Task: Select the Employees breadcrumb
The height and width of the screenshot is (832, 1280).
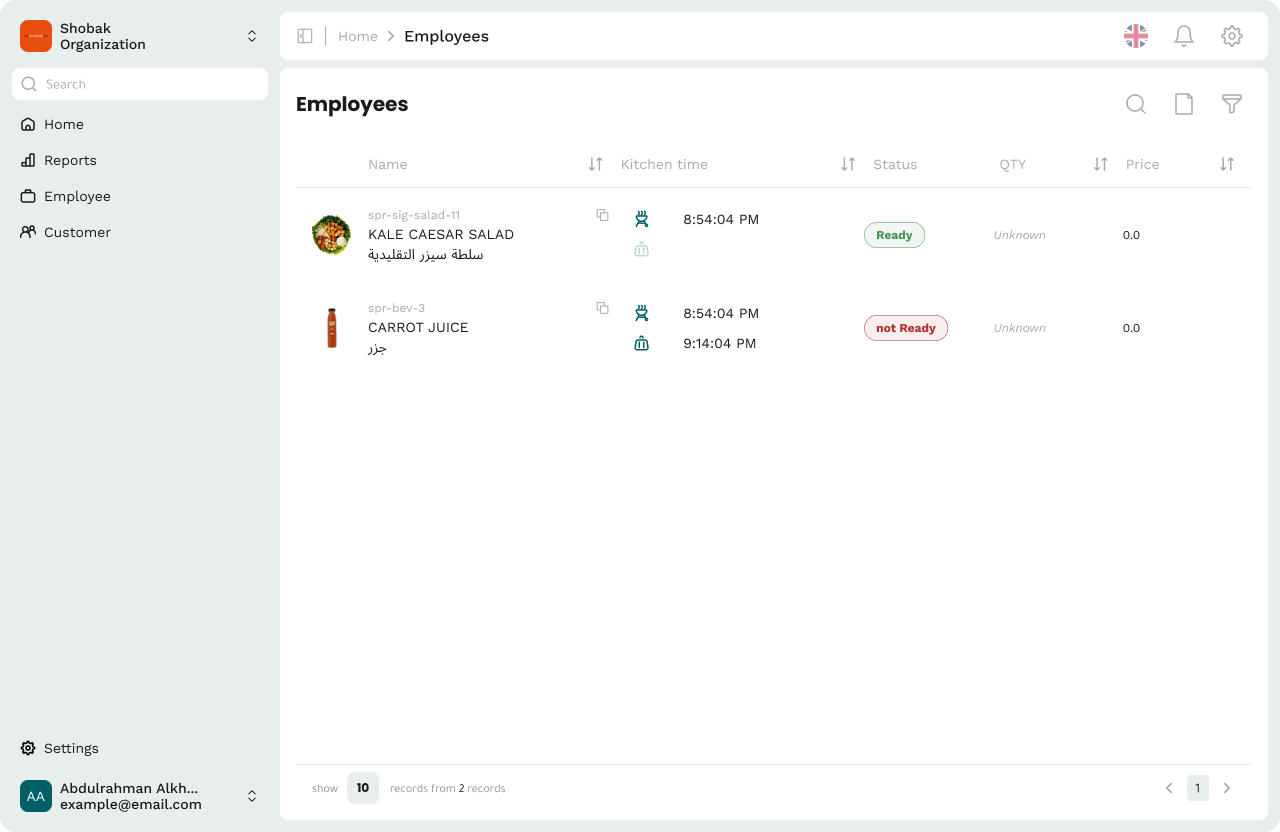Action: [x=446, y=36]
